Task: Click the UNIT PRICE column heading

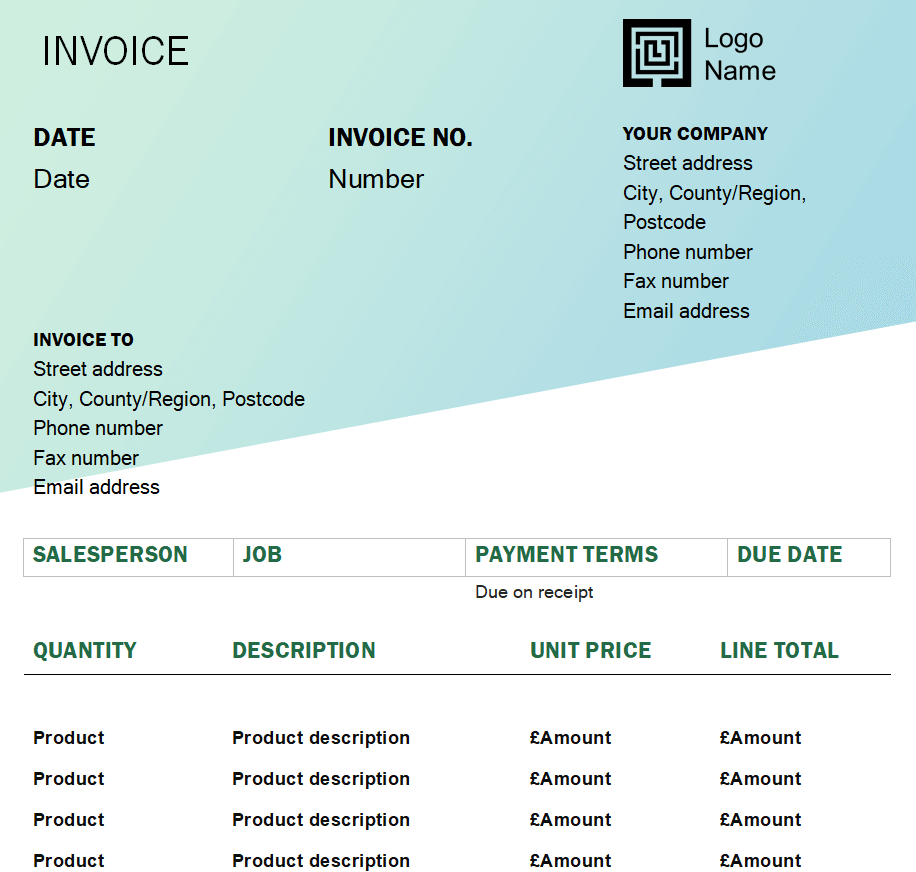Action: pos(590,650)
